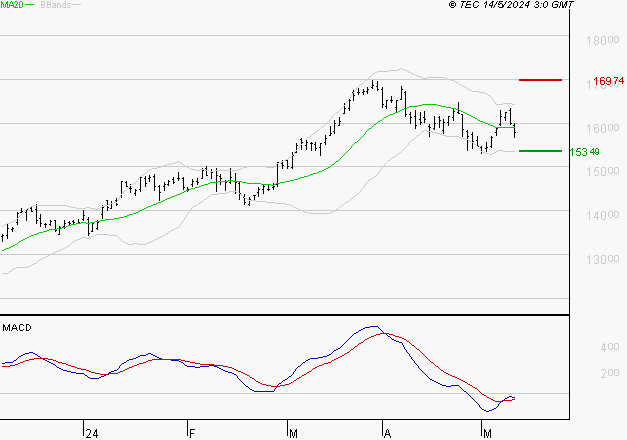Click the 14000 price axis label
This screenshot has width=627, height=440.
pyautogui.click(x=603, y=216)
